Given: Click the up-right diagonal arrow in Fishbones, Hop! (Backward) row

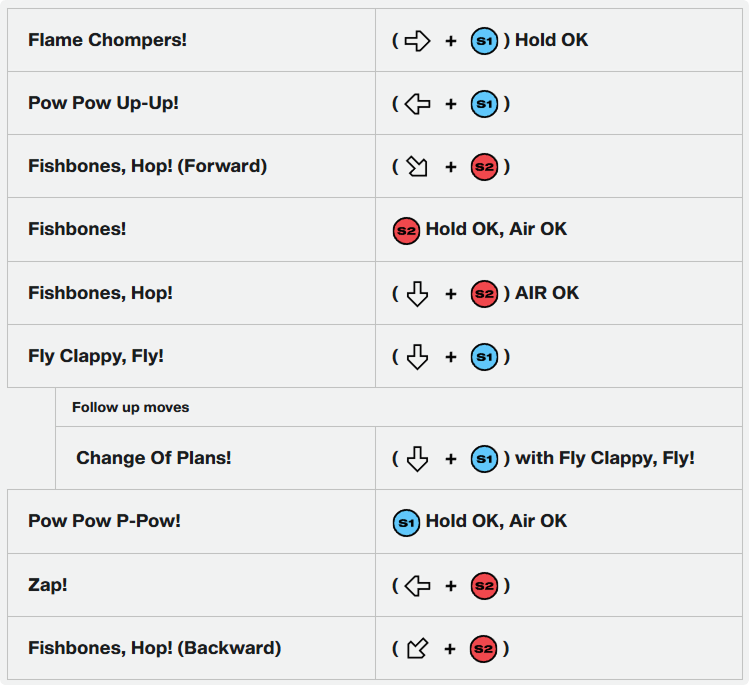Looking at the screenshot, I should point(417,649).
